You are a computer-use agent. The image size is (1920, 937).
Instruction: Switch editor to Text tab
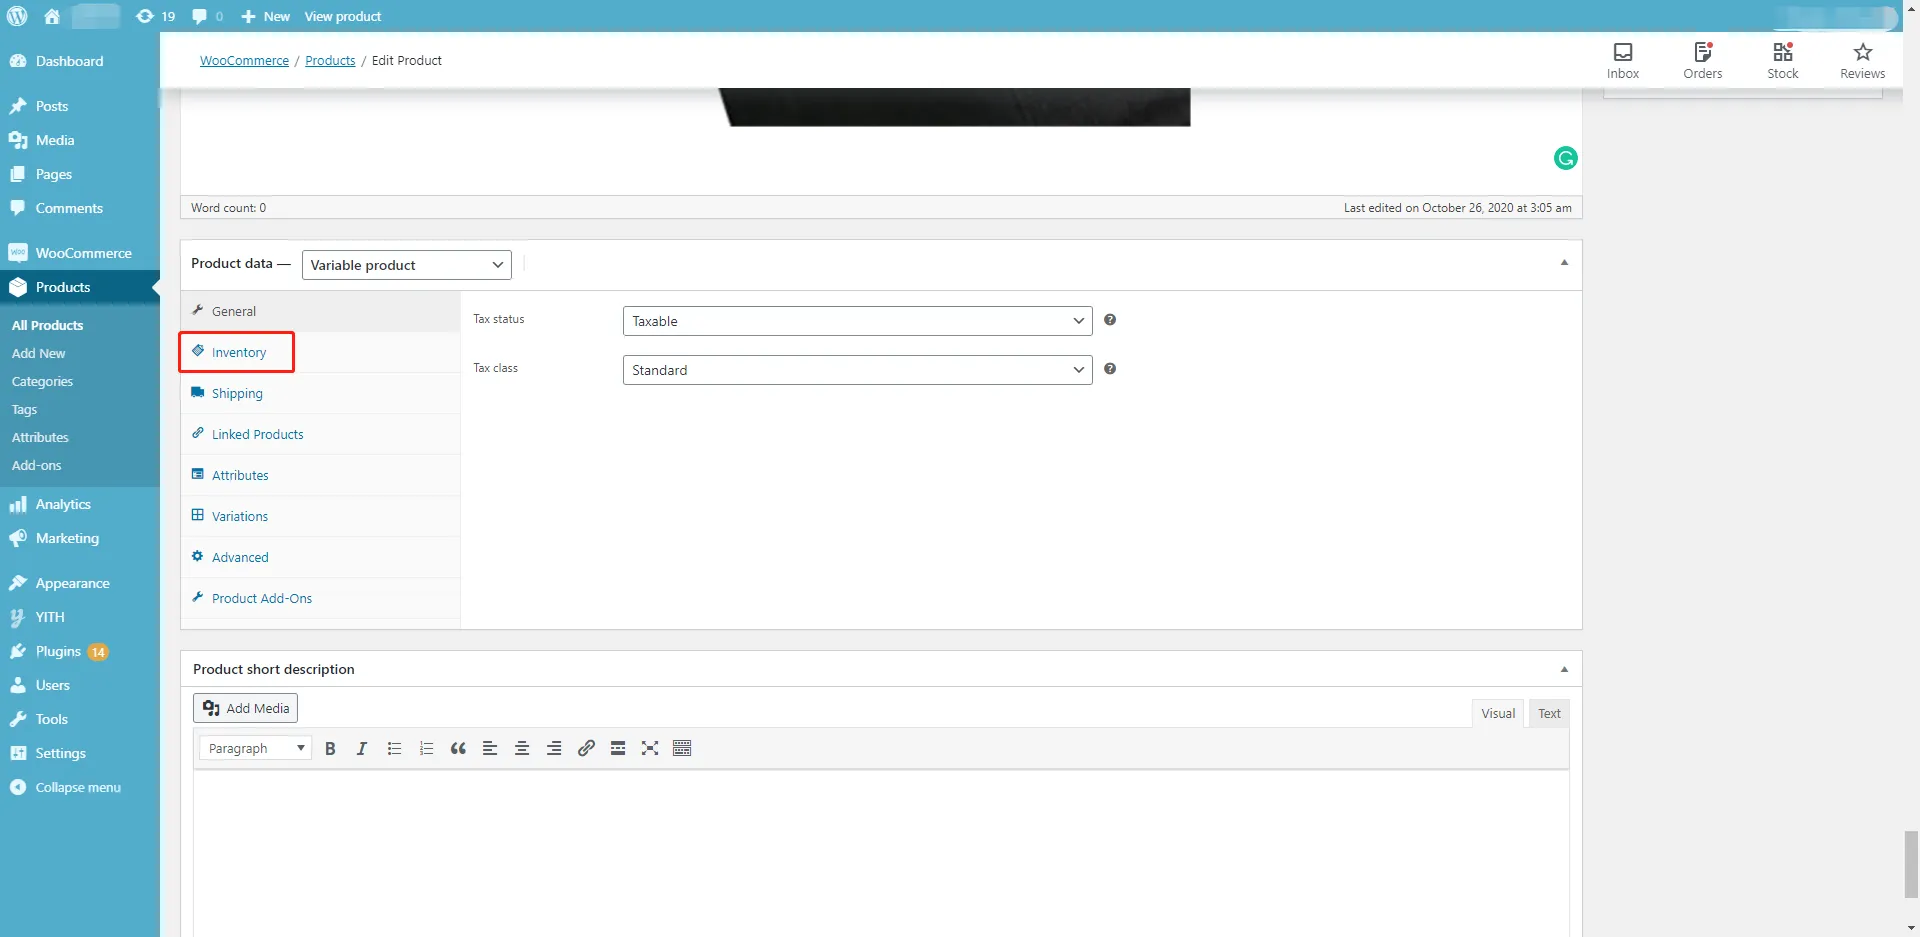tap(1549, 713)
